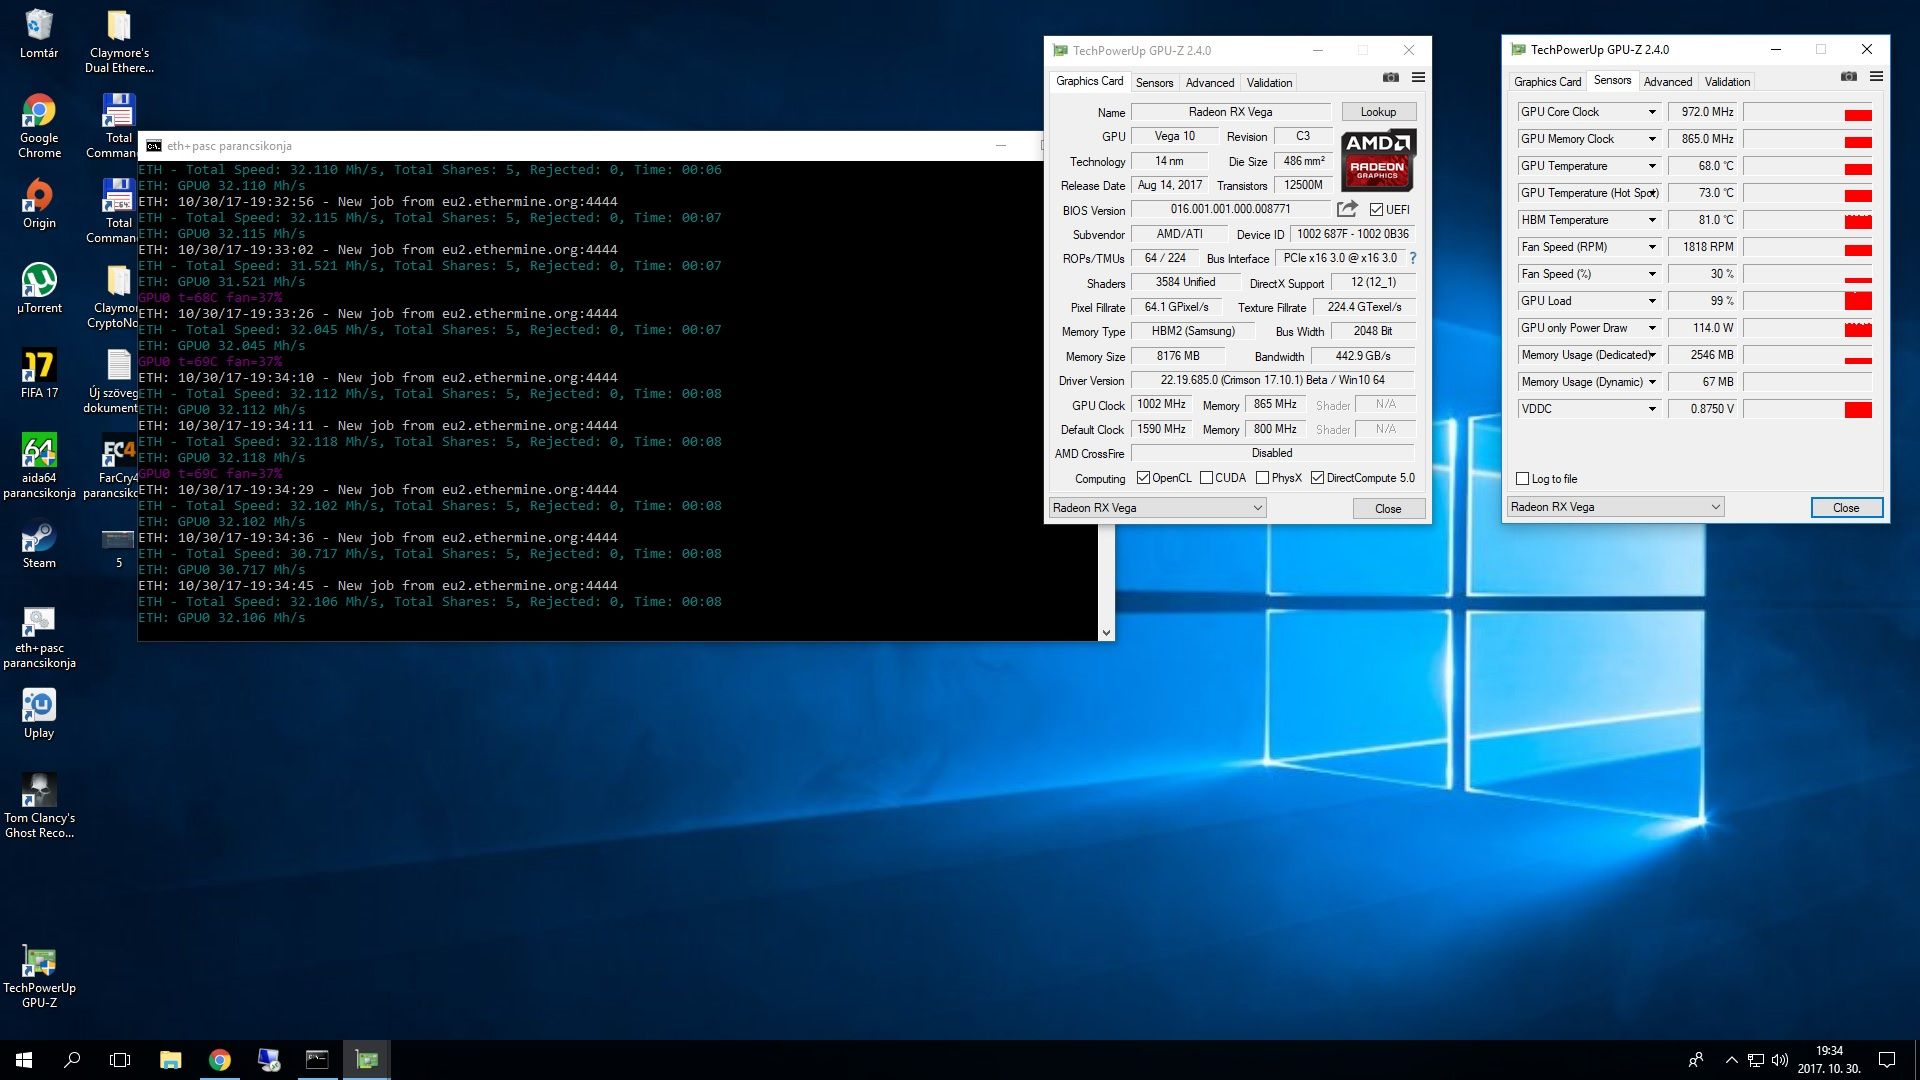Open the Uplay desktop icon
Image resolution: width=1920 pixels, height=1080 pixels.
tap(39, 707)
